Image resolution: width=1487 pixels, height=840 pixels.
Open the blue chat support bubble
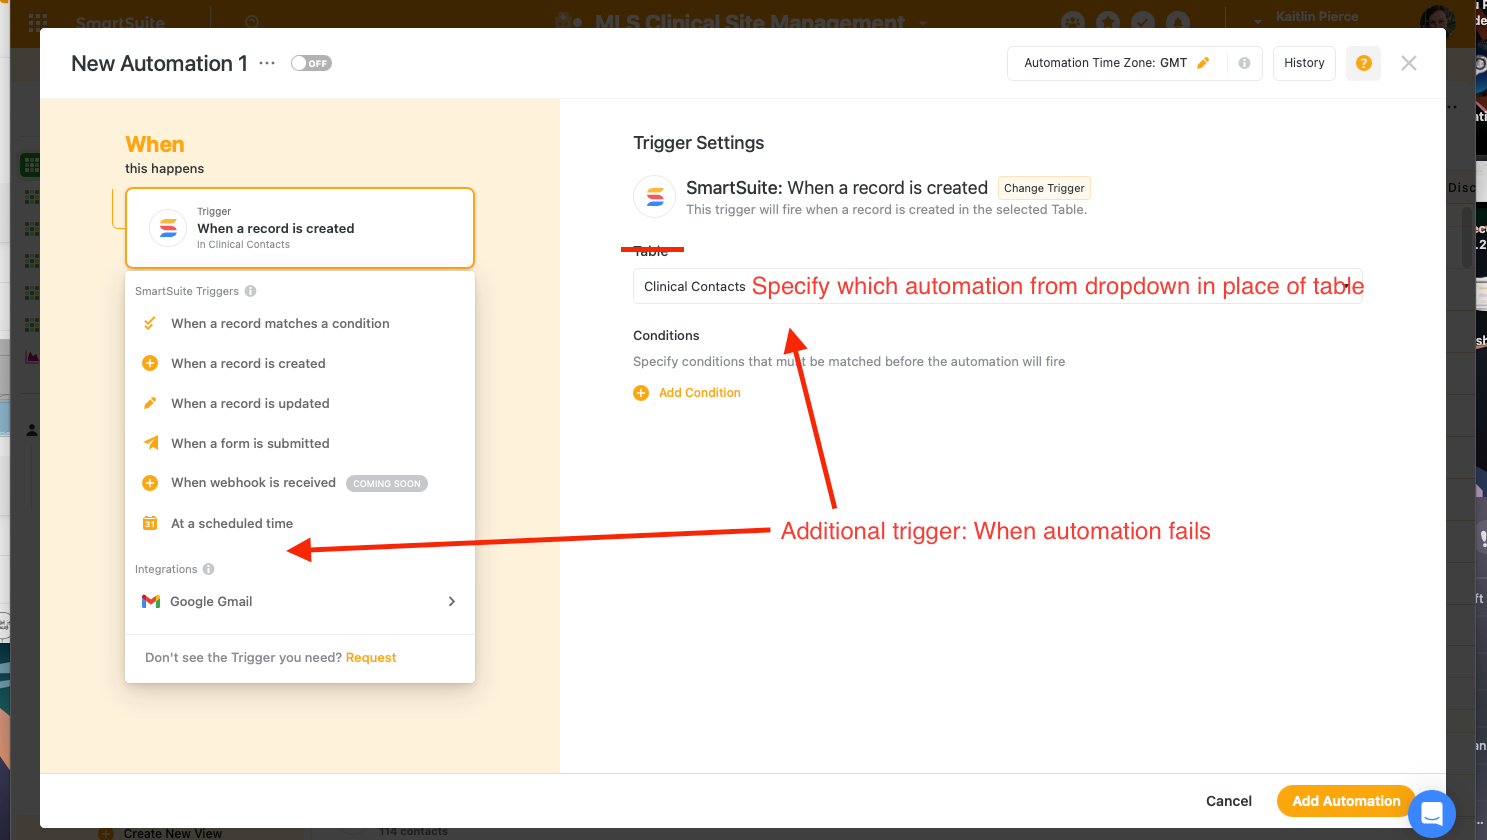click(x=1432, y=814)
